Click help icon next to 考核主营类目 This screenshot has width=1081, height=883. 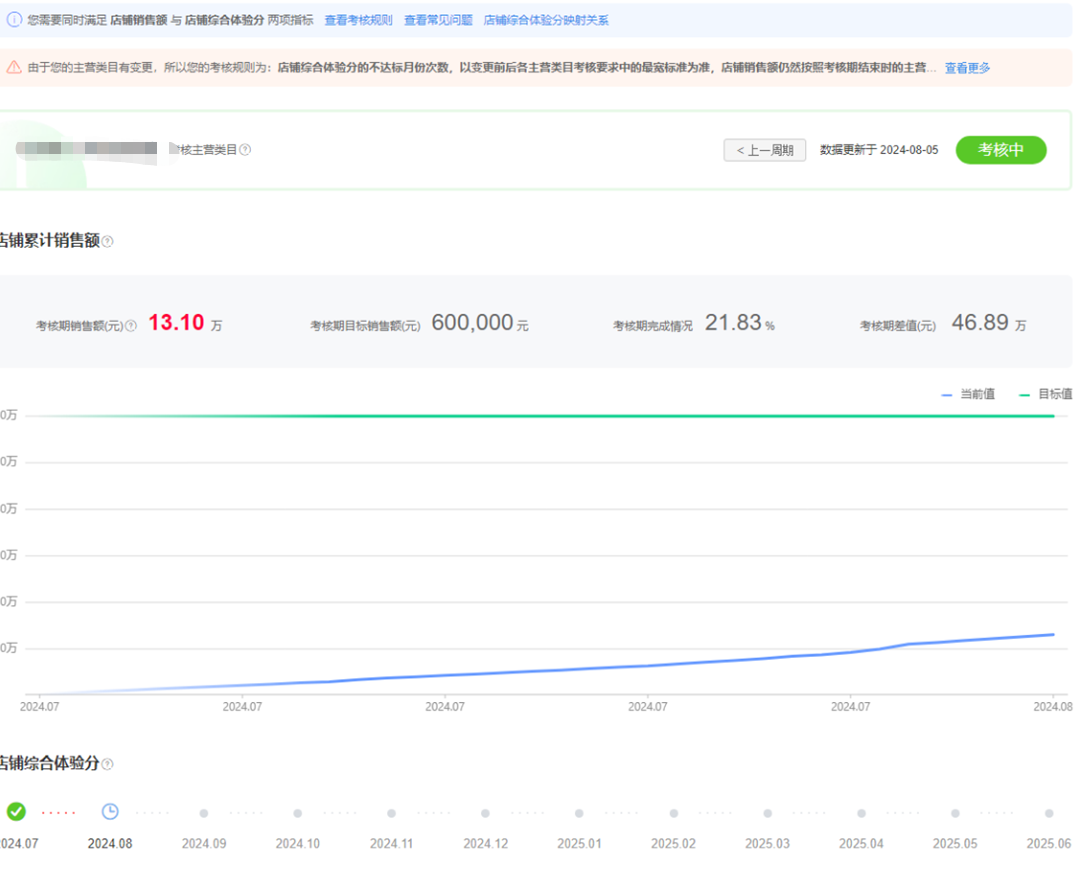[245, 150]
